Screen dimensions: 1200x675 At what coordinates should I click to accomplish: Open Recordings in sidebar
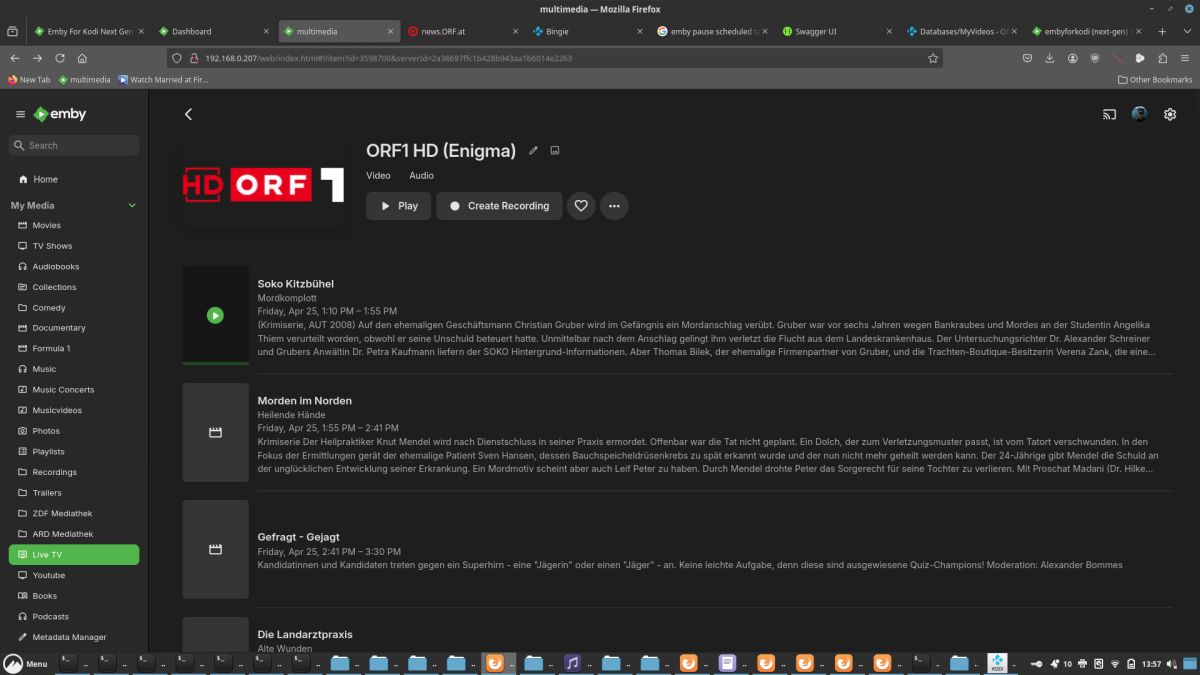(74, 472)
